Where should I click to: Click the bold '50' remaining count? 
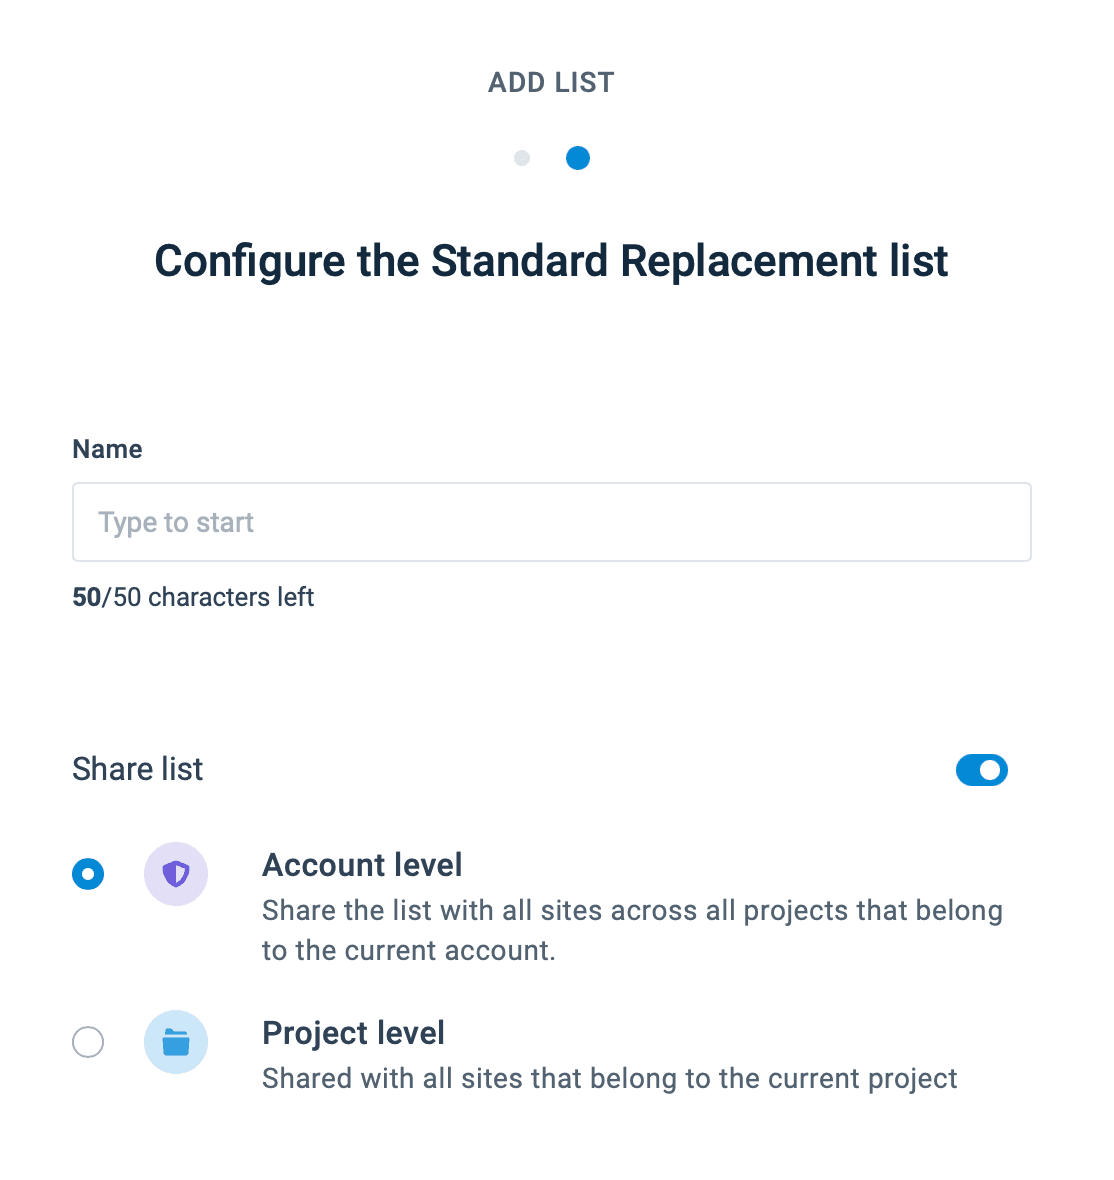pos(87,597)
